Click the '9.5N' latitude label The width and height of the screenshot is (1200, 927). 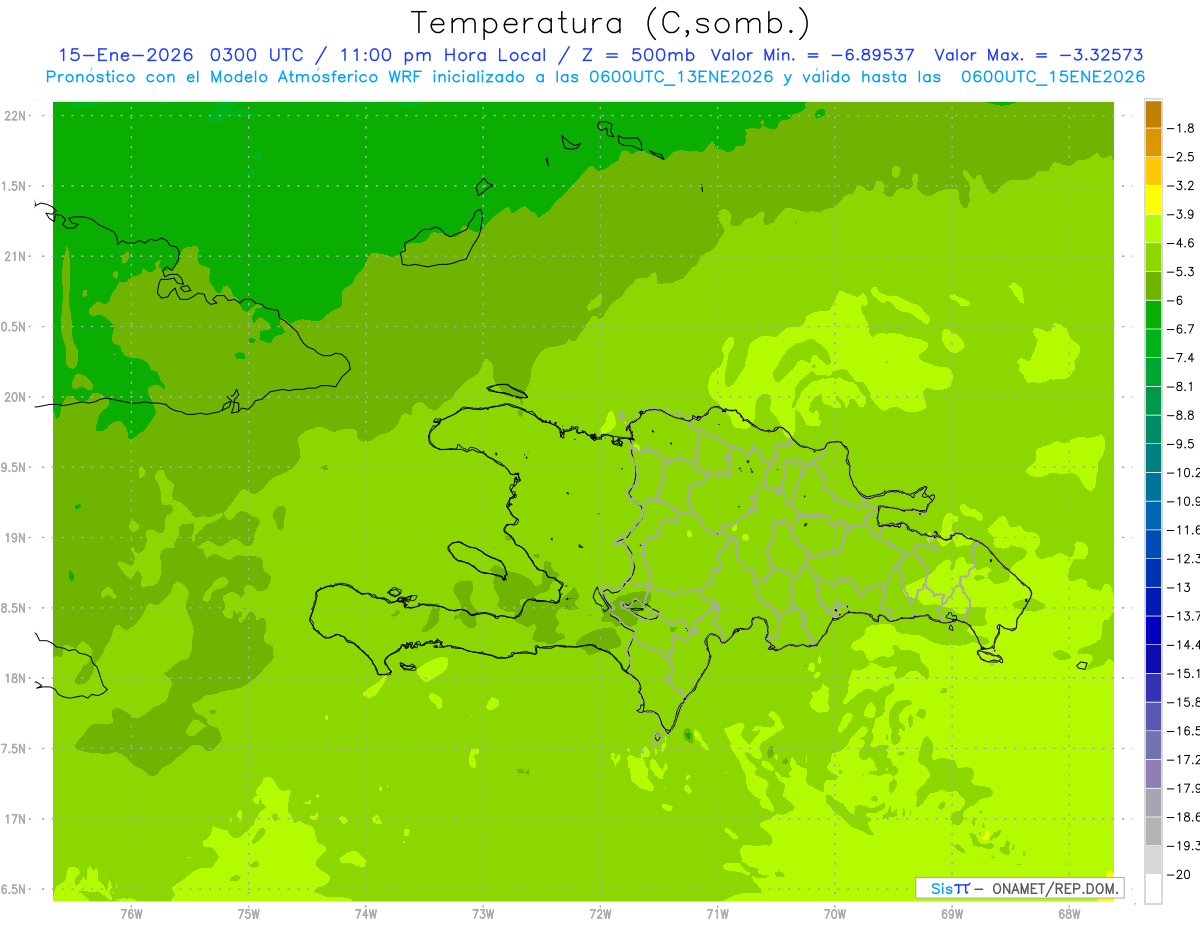tap(13, 467)
